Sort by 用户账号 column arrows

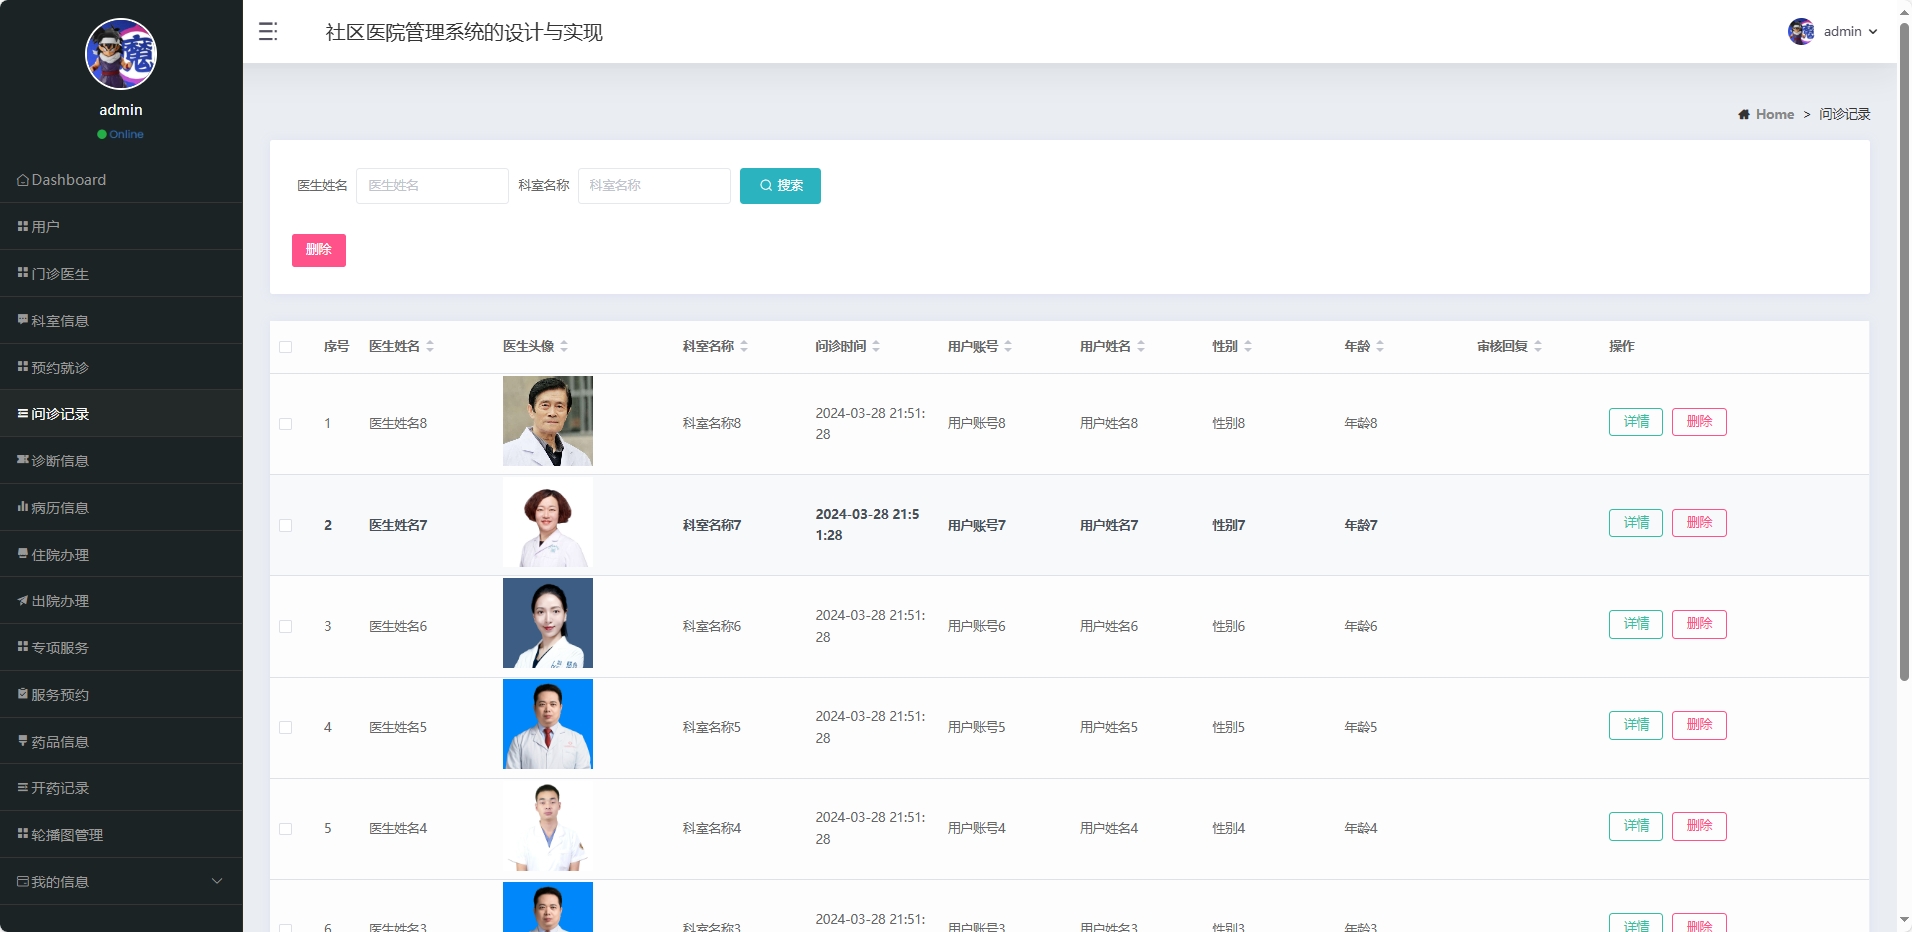pyautogui.click(x=1008, y=346)
